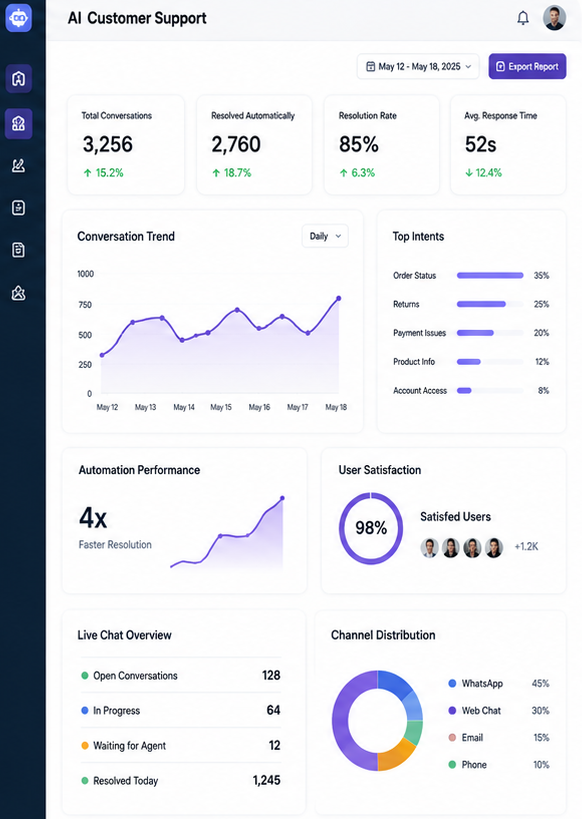The height and width of the screenshot is (819, 582).
Task: Select the In Progress row
Action: click(181, 710)
